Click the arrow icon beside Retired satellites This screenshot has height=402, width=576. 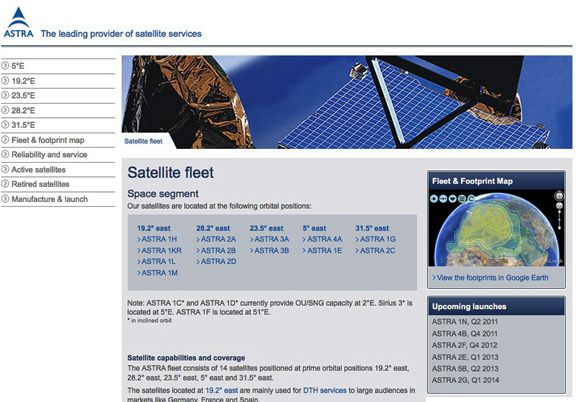coord(5,184)
